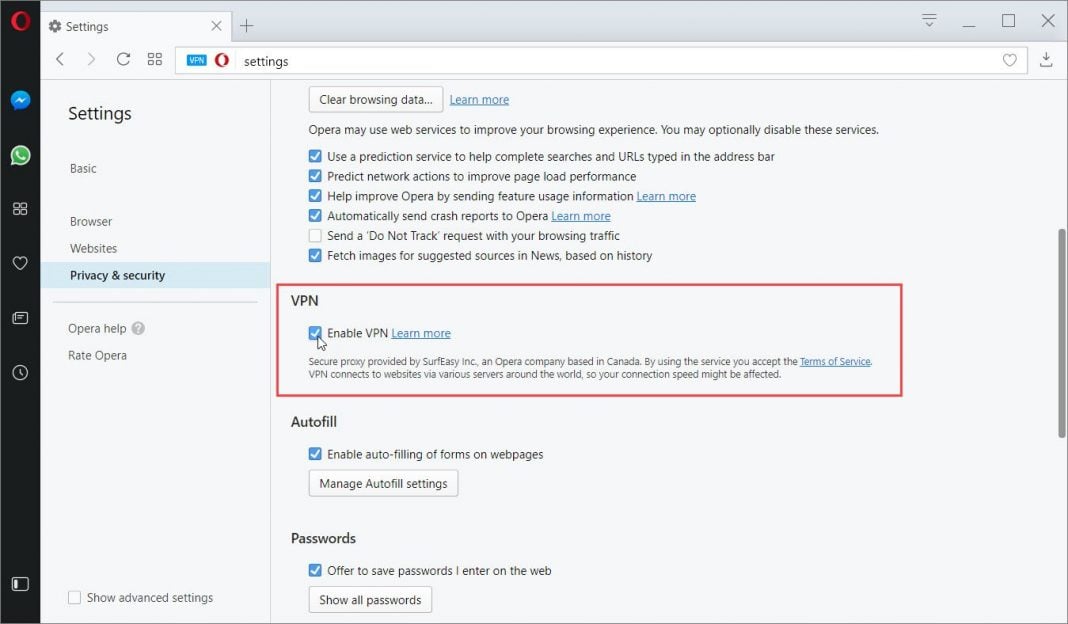The width and height of the screenshot is (1068, 624).
Task: Toggle Show advanced settings checkbox
Action: (x=74, y=598)
